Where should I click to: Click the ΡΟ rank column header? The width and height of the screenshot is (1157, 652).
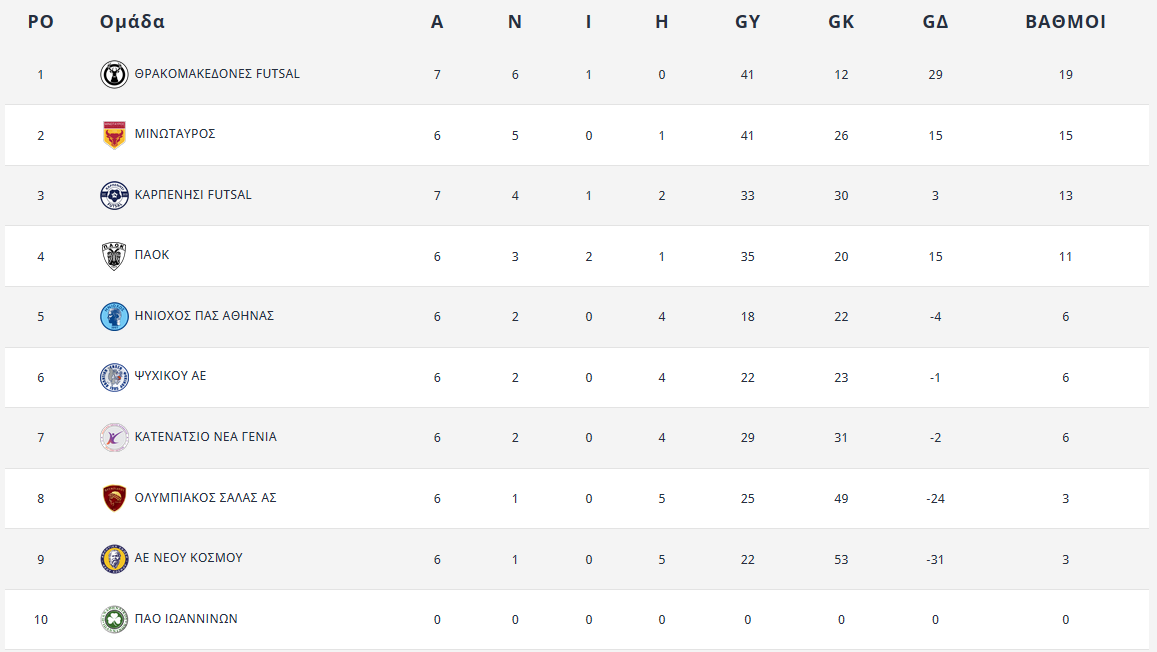[x=40, y=22]
